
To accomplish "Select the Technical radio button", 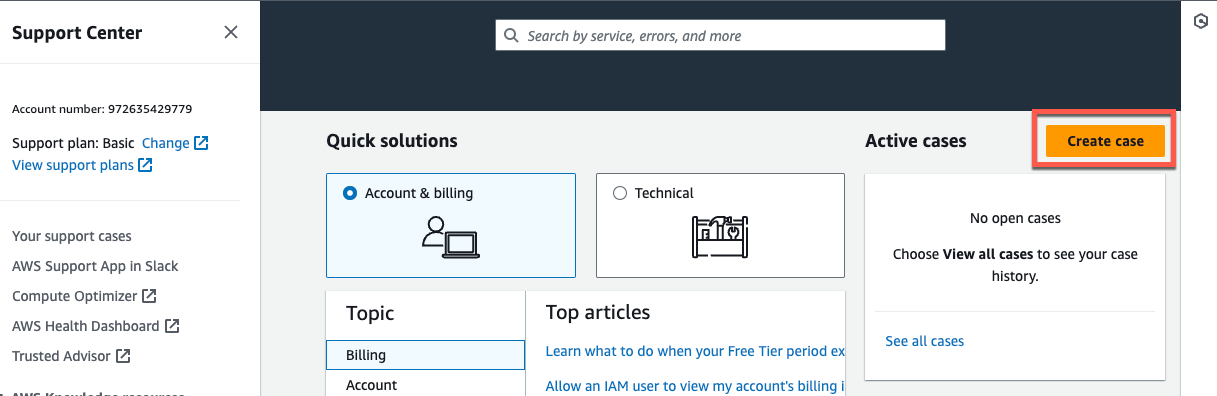I will point(620,193).
